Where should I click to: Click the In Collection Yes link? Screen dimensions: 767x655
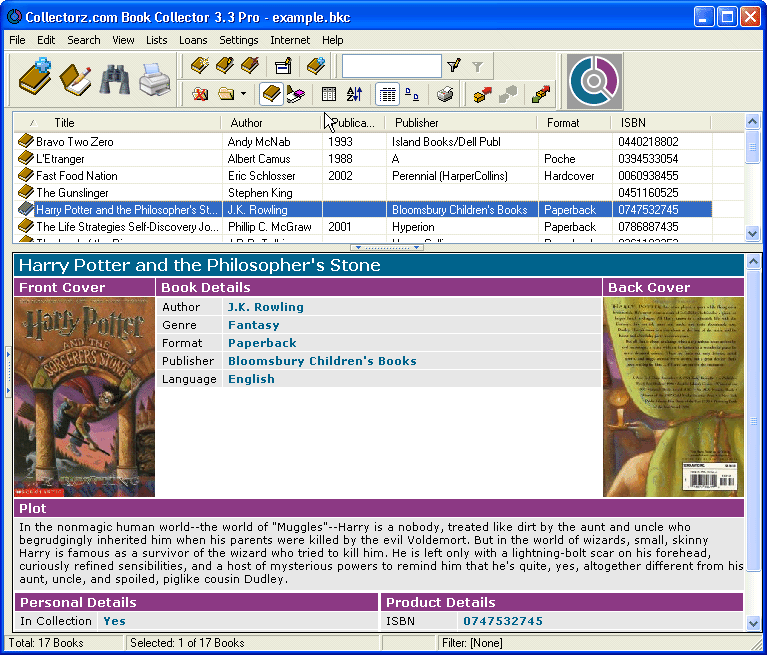click(114, 621)
